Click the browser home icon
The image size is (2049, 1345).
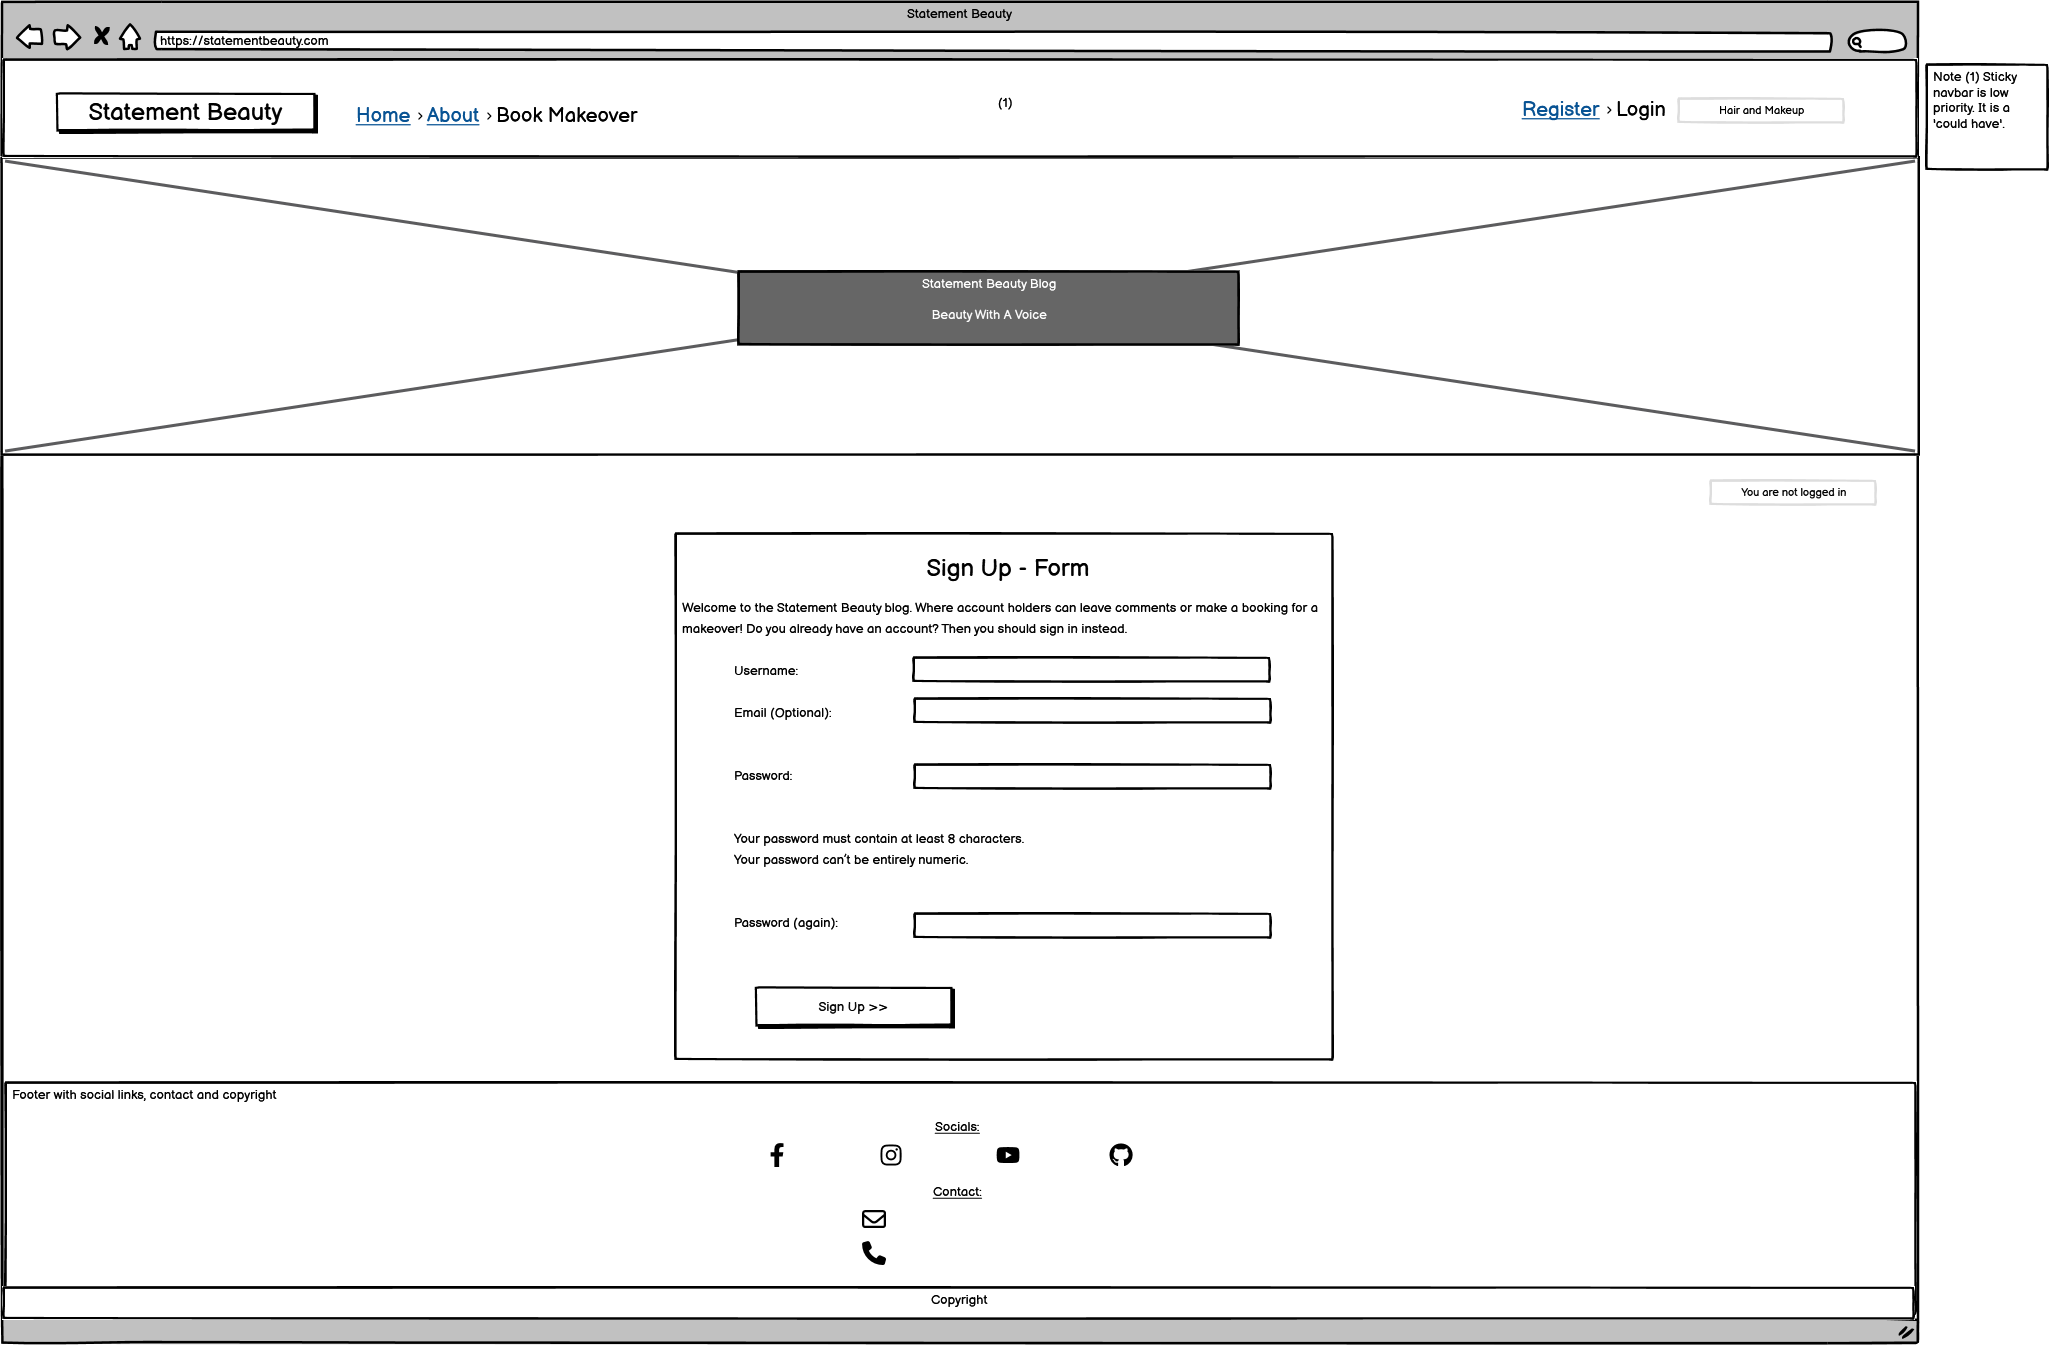tap(130, 38)
